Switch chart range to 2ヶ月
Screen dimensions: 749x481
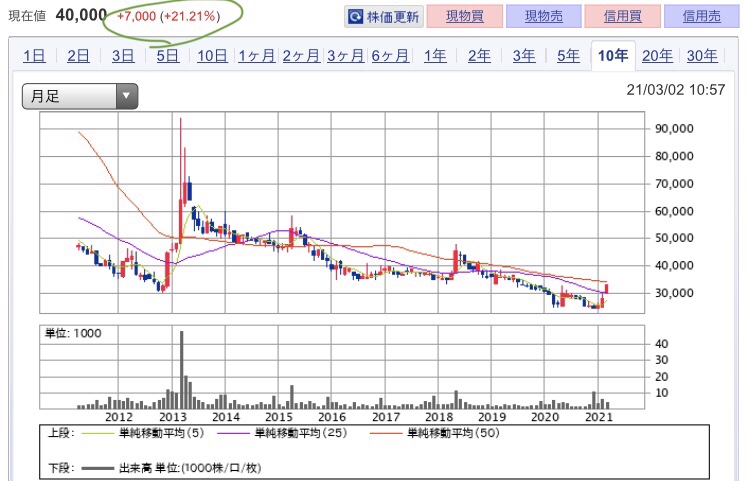301,56
